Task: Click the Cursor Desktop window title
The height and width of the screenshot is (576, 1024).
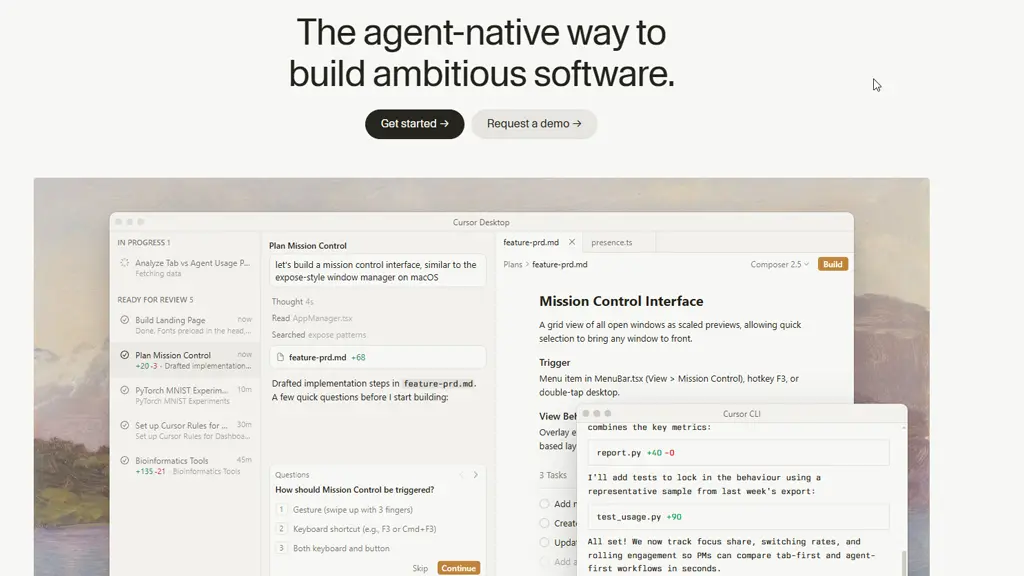Action: point(481,222)
